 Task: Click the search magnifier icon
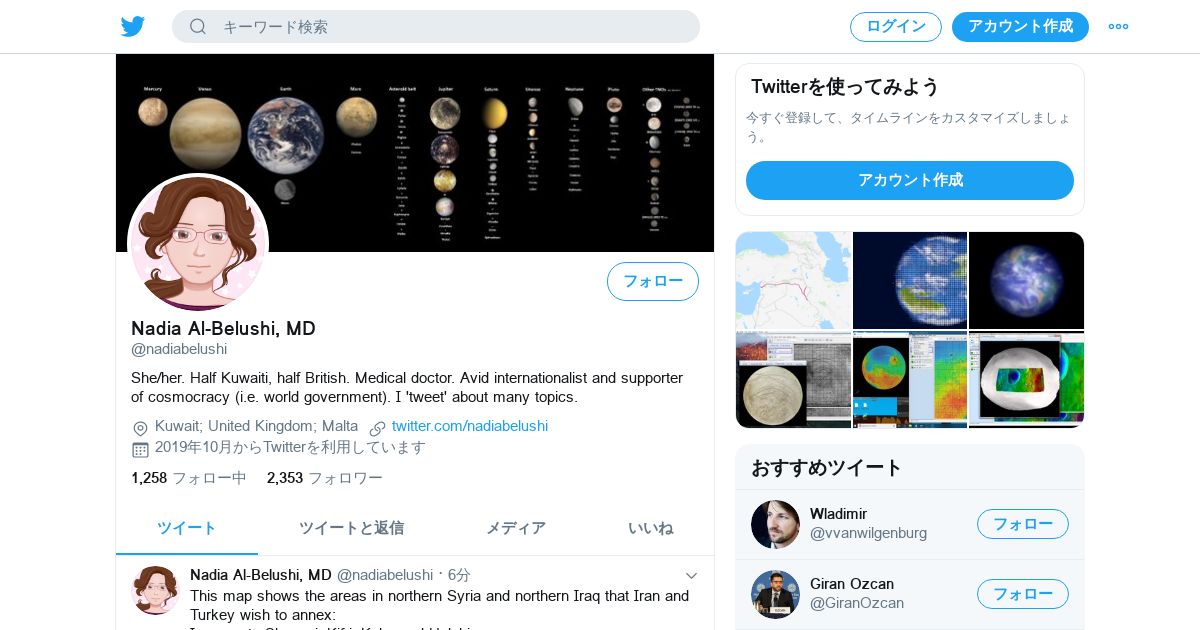click(198, 26)
